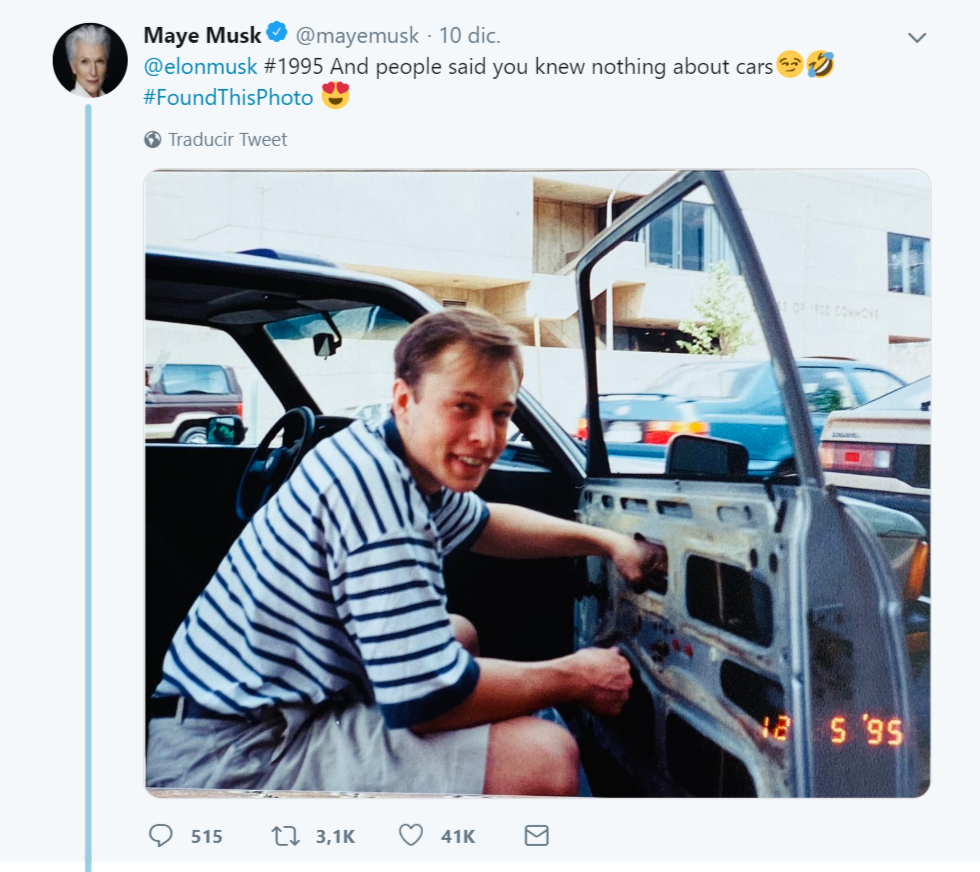Open the attached 1995 car photo
980x872 pixels.
point(537,483)
